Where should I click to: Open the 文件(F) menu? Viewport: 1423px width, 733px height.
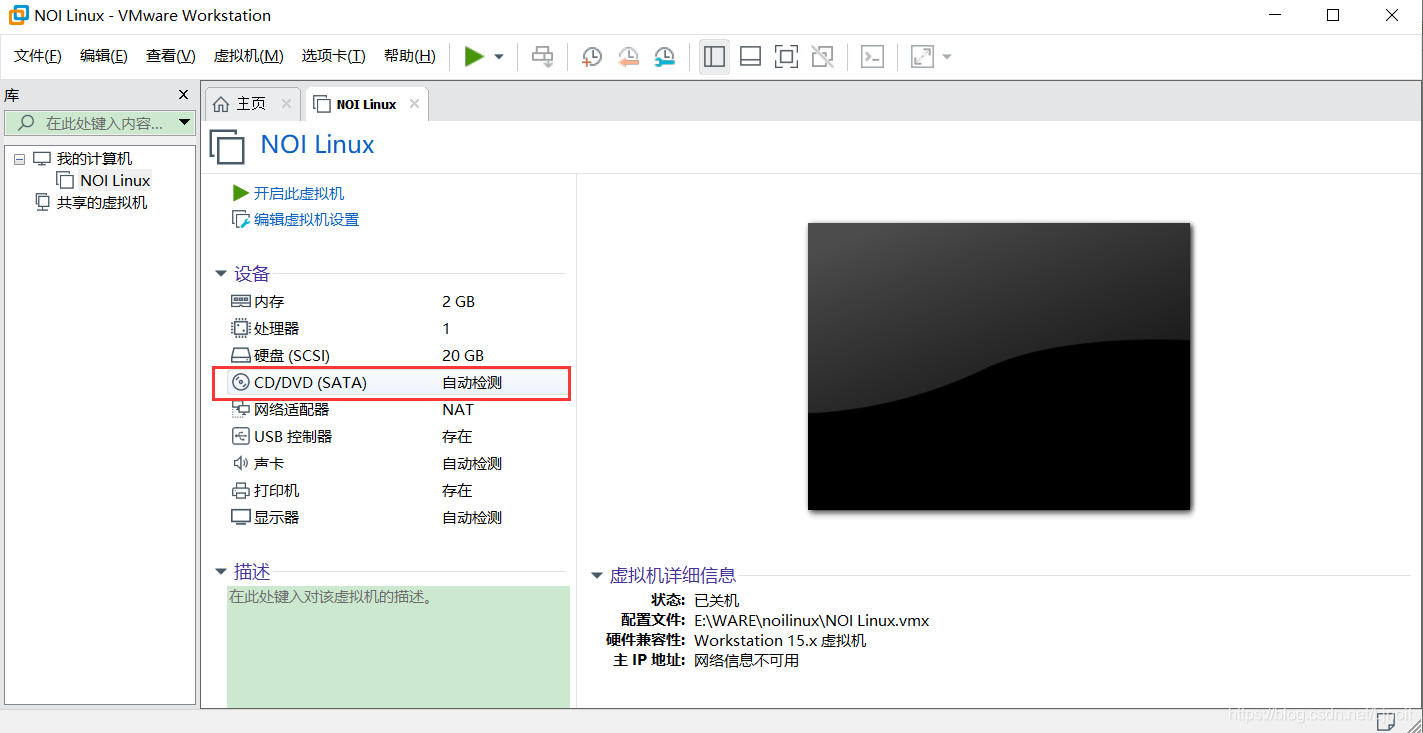coord(38,56)
